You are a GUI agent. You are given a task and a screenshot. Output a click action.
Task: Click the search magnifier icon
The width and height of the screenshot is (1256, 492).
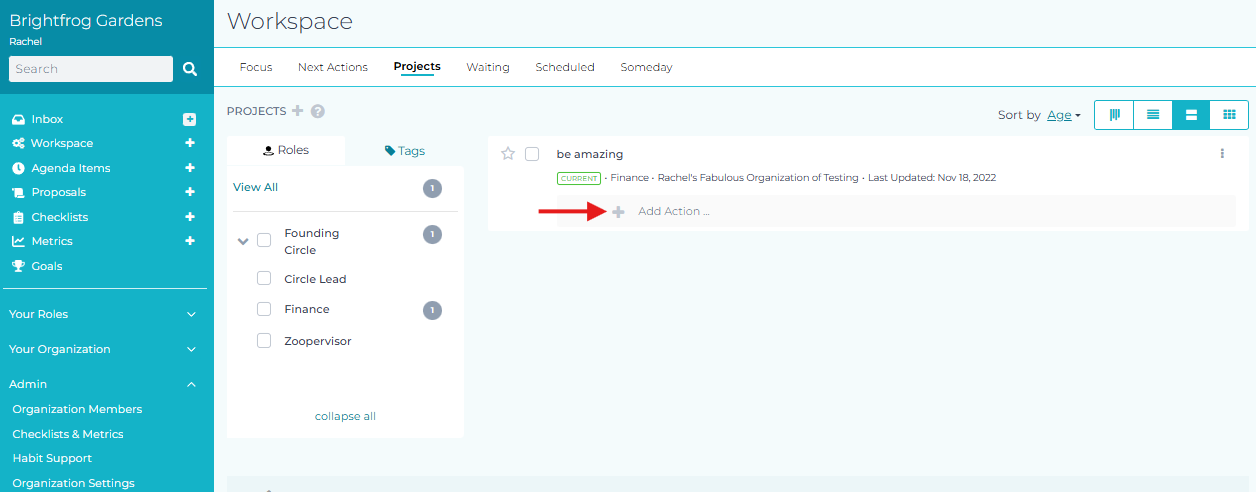click(190, 69)
